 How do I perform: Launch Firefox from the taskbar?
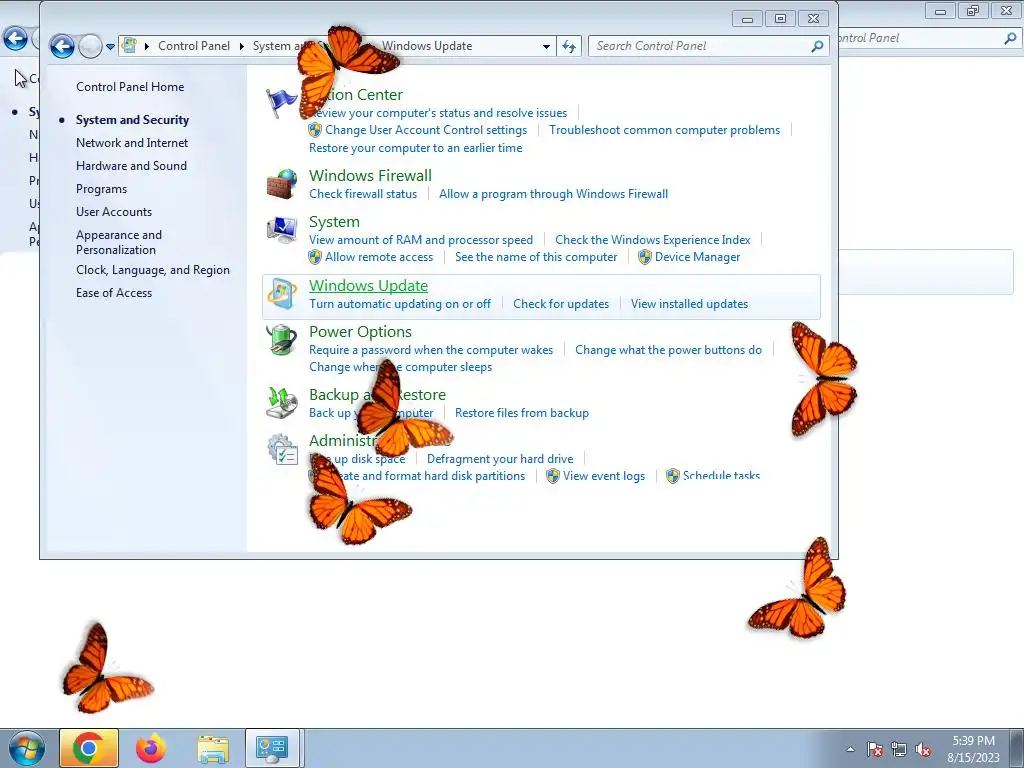(151, 748)
